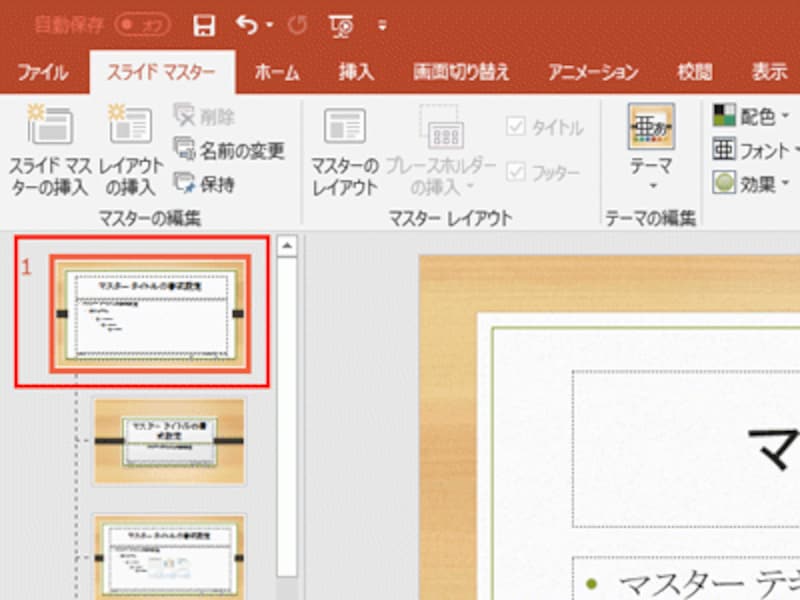Select the third layout thumbnail
This screenshot has height=600, width=800.
pos(169,557)
